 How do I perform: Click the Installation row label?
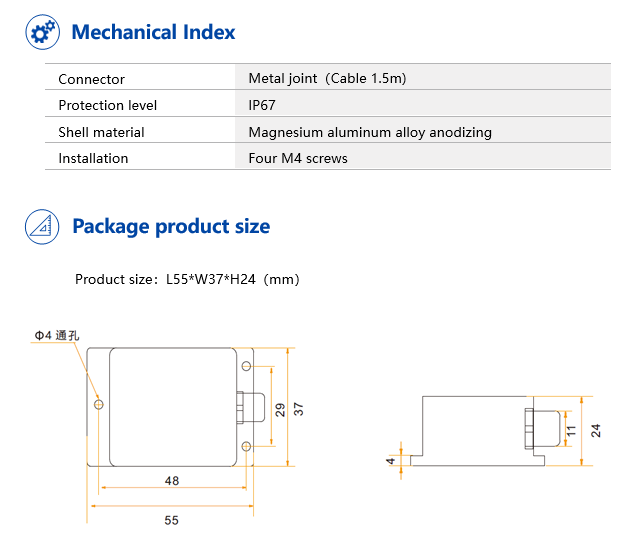pos(93,158)
